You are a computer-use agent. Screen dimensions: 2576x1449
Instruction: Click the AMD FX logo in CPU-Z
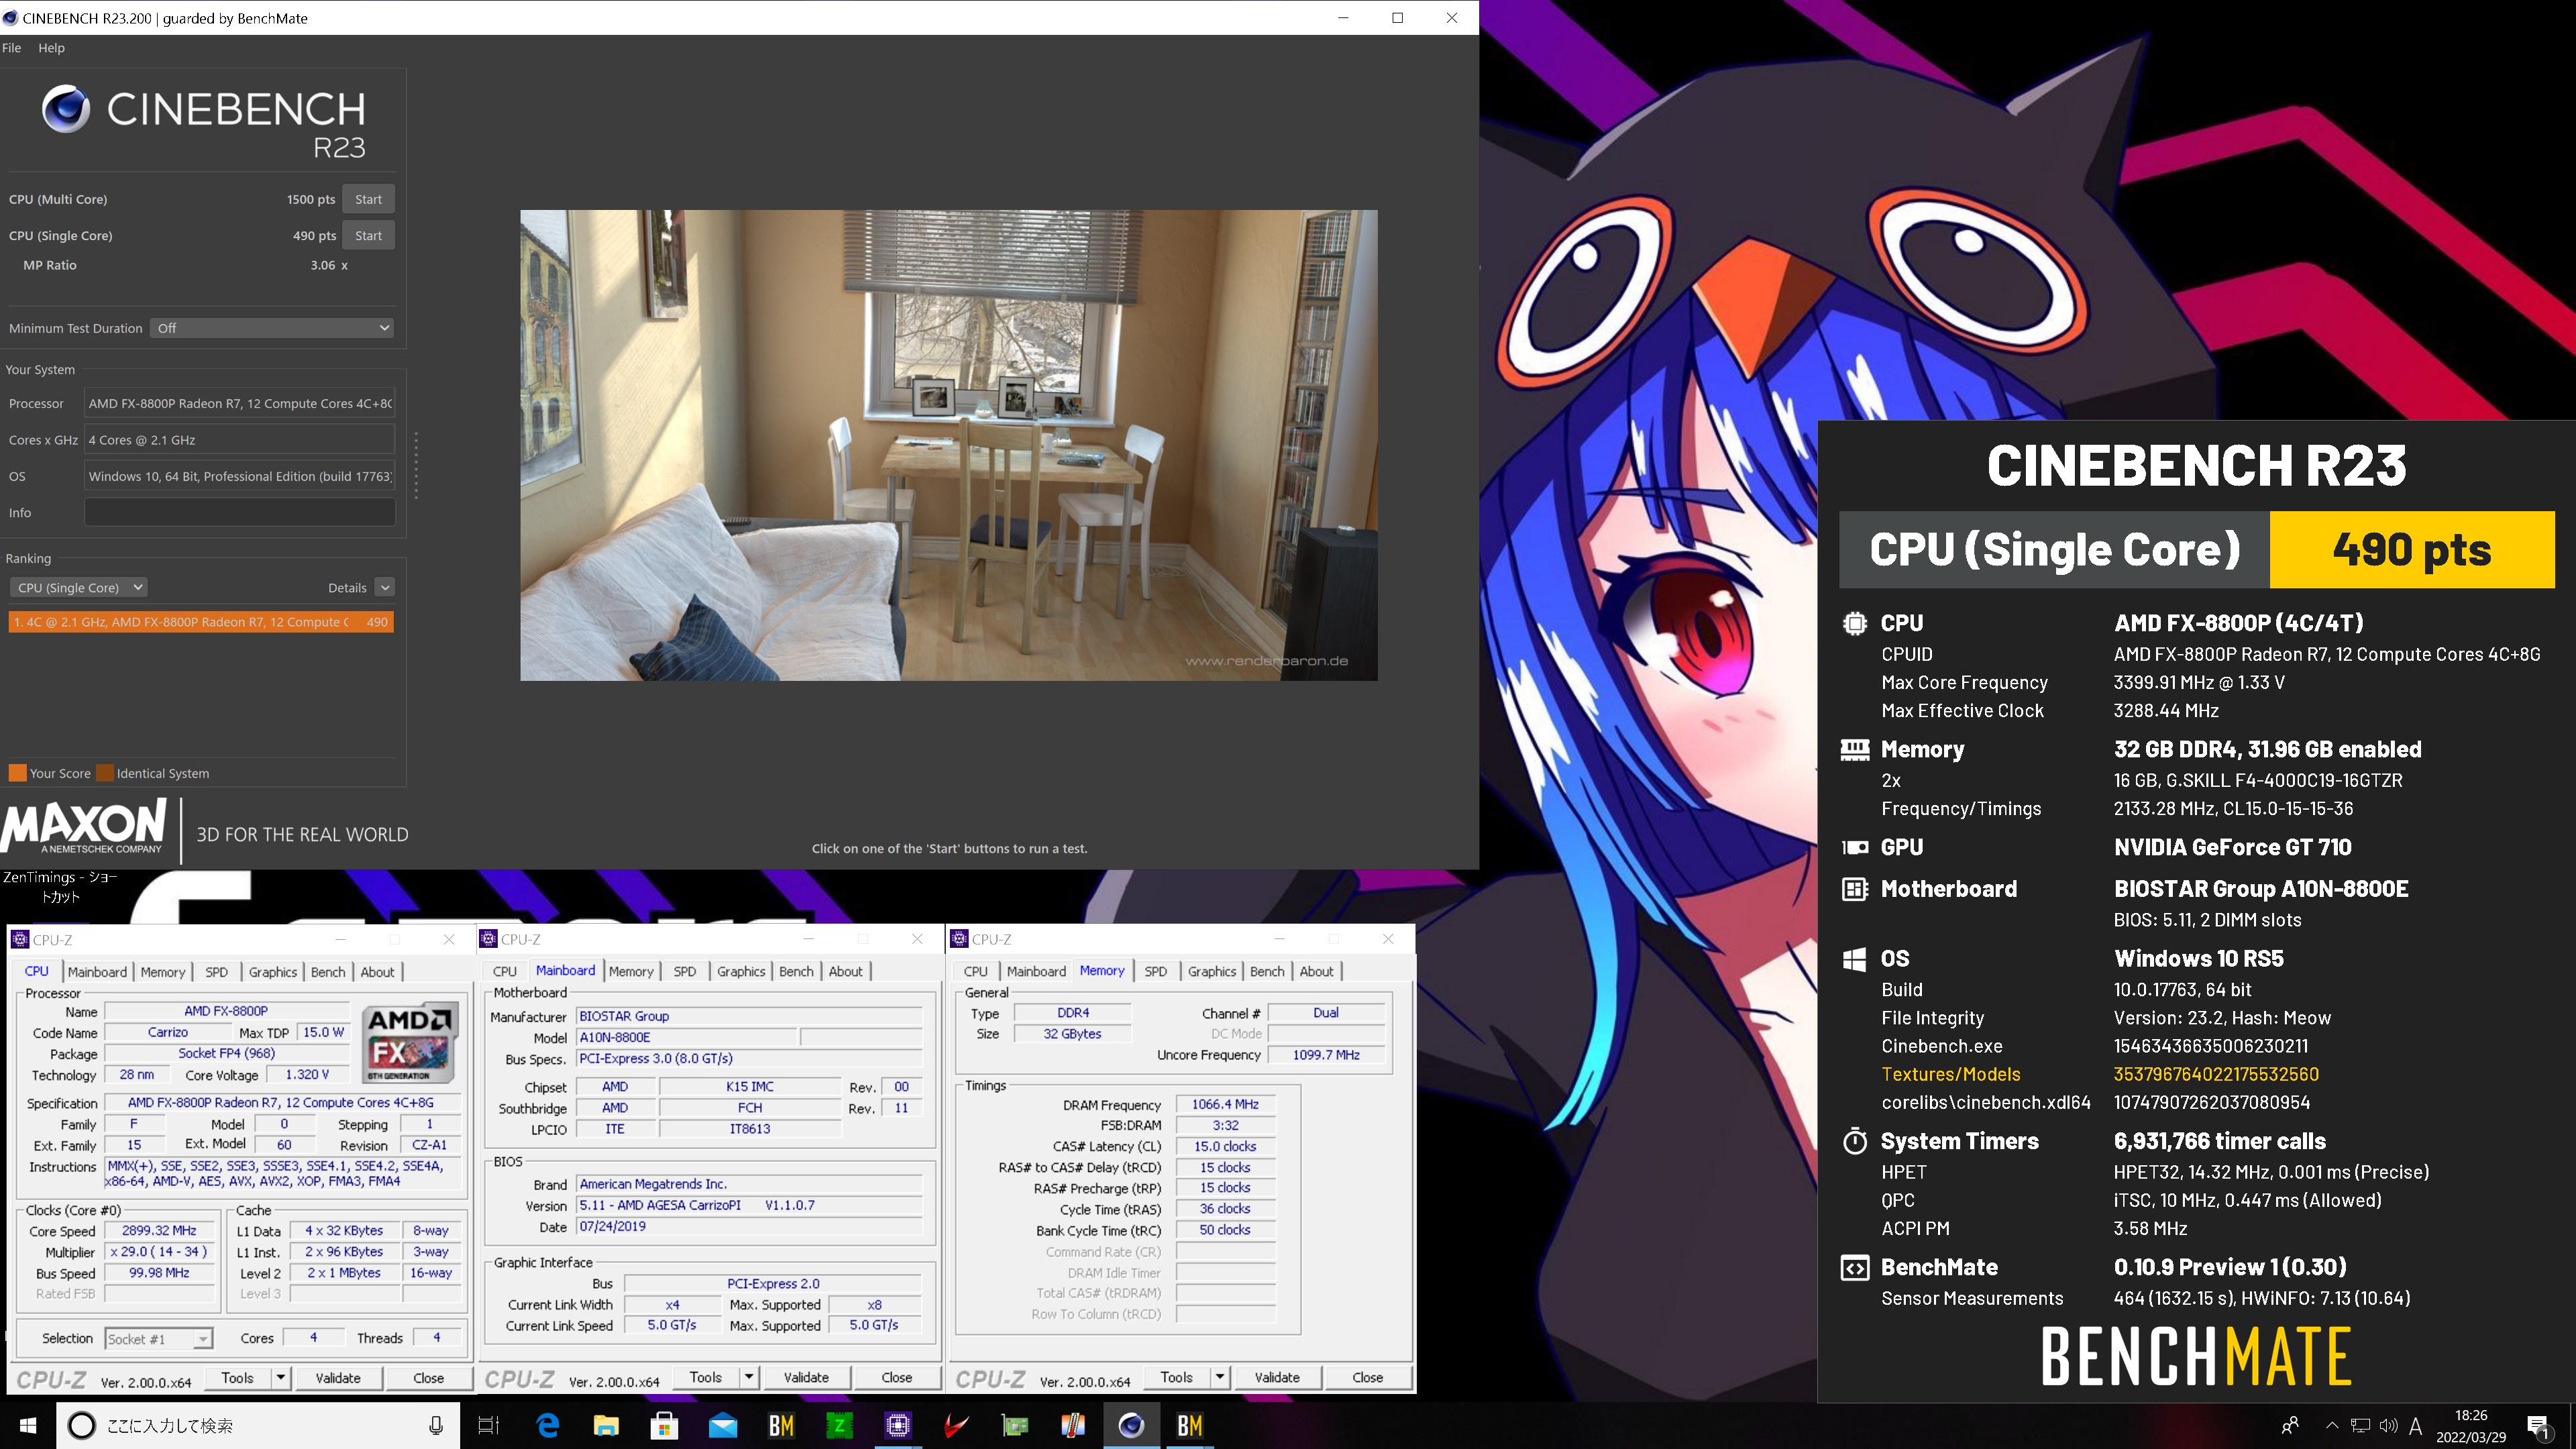click(x=411, y=1042)
